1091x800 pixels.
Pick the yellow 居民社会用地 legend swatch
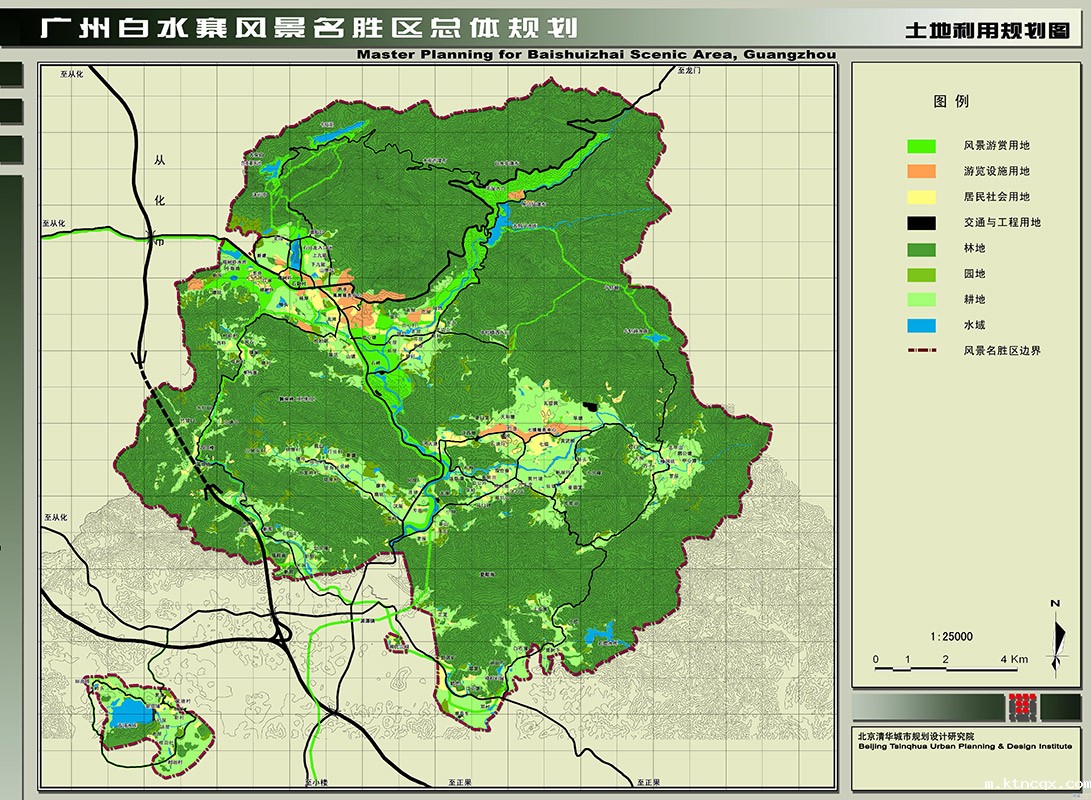(x=921, y=197)
